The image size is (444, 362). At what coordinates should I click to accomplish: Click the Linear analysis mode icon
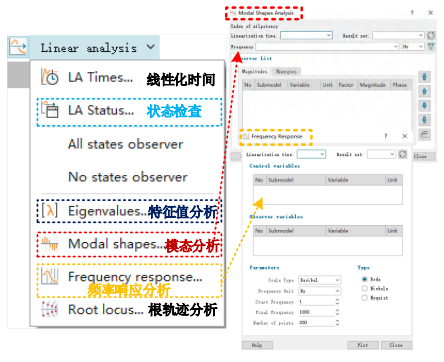tap(18, 47)
